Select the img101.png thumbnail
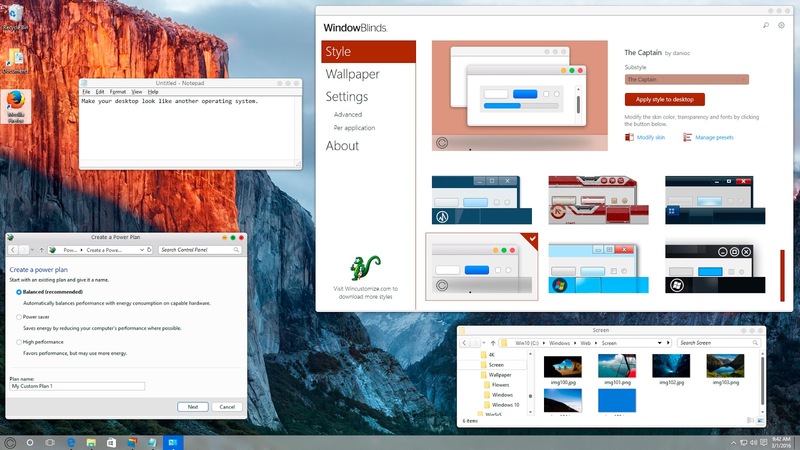This screenshot has width=800, height=450. [618, 364]
